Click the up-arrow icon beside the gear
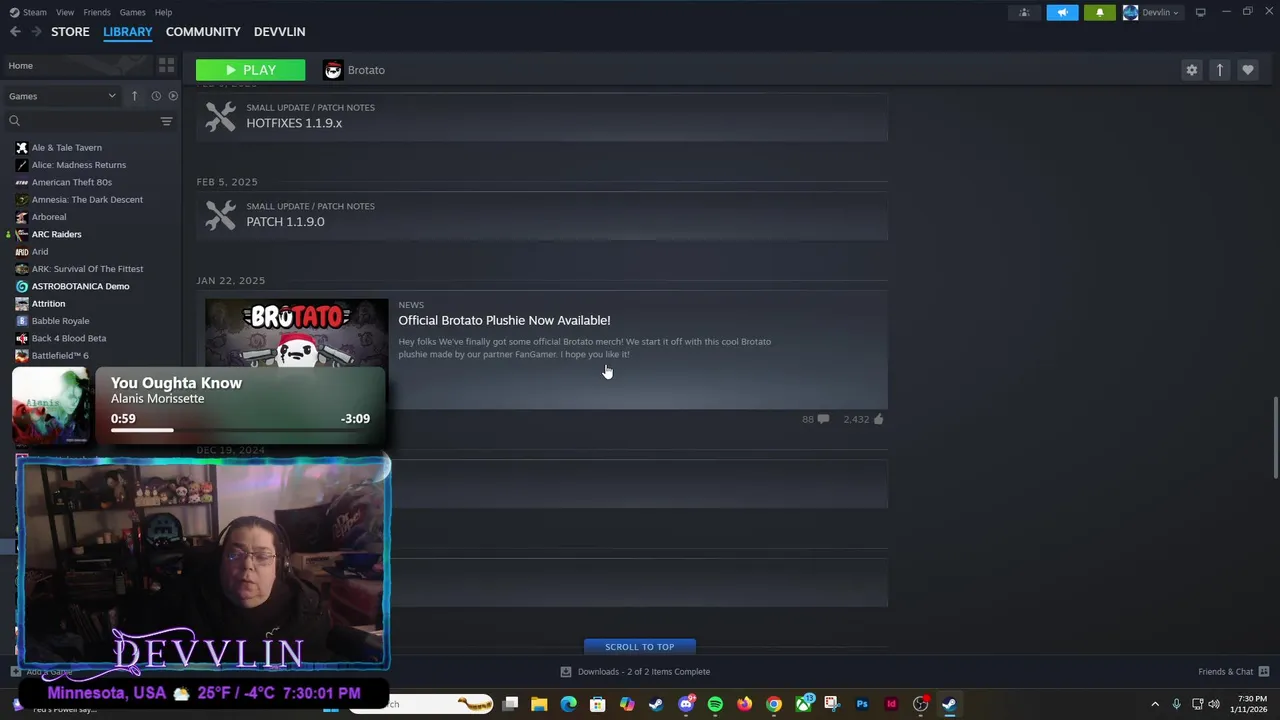The width and height of the screenshot is (1280, 720). click(x=1219, y=70)
